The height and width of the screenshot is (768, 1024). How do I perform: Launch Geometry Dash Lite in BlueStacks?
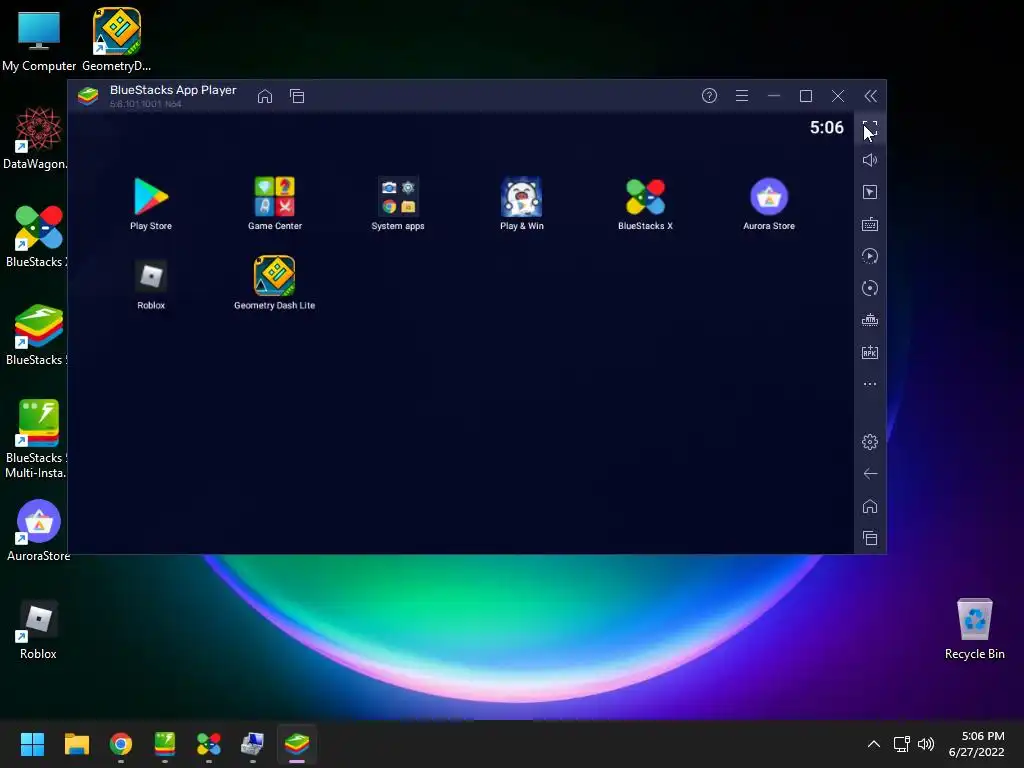[x=274, y=282]
